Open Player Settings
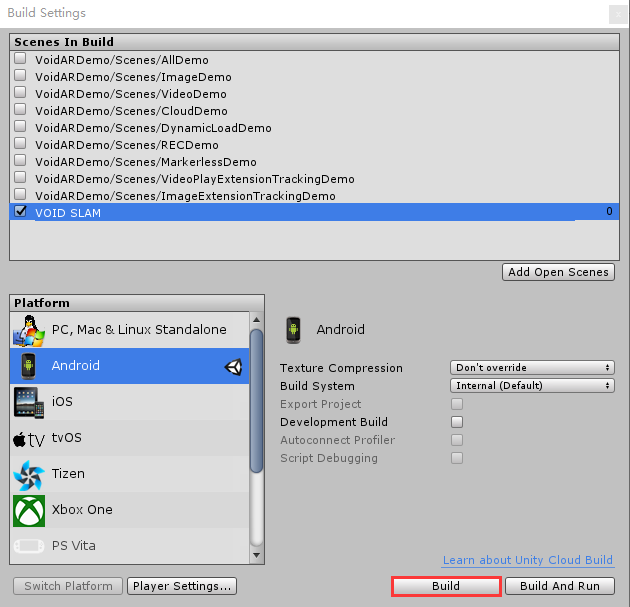This screenshot has height=607, width=630. pos(182,586)
